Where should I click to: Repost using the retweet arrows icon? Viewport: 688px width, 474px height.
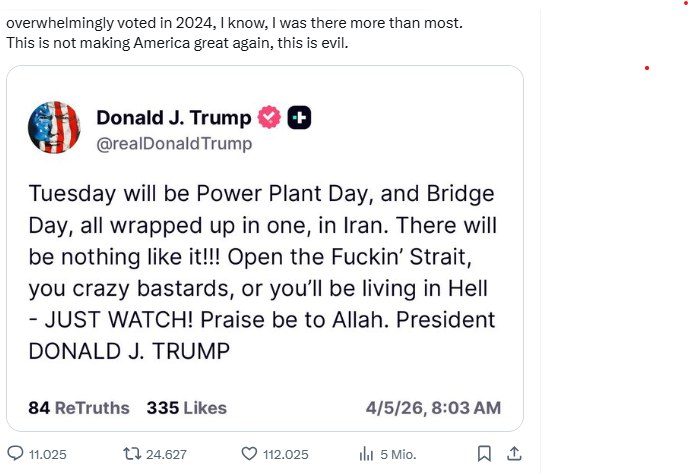(x=129, y=454)
